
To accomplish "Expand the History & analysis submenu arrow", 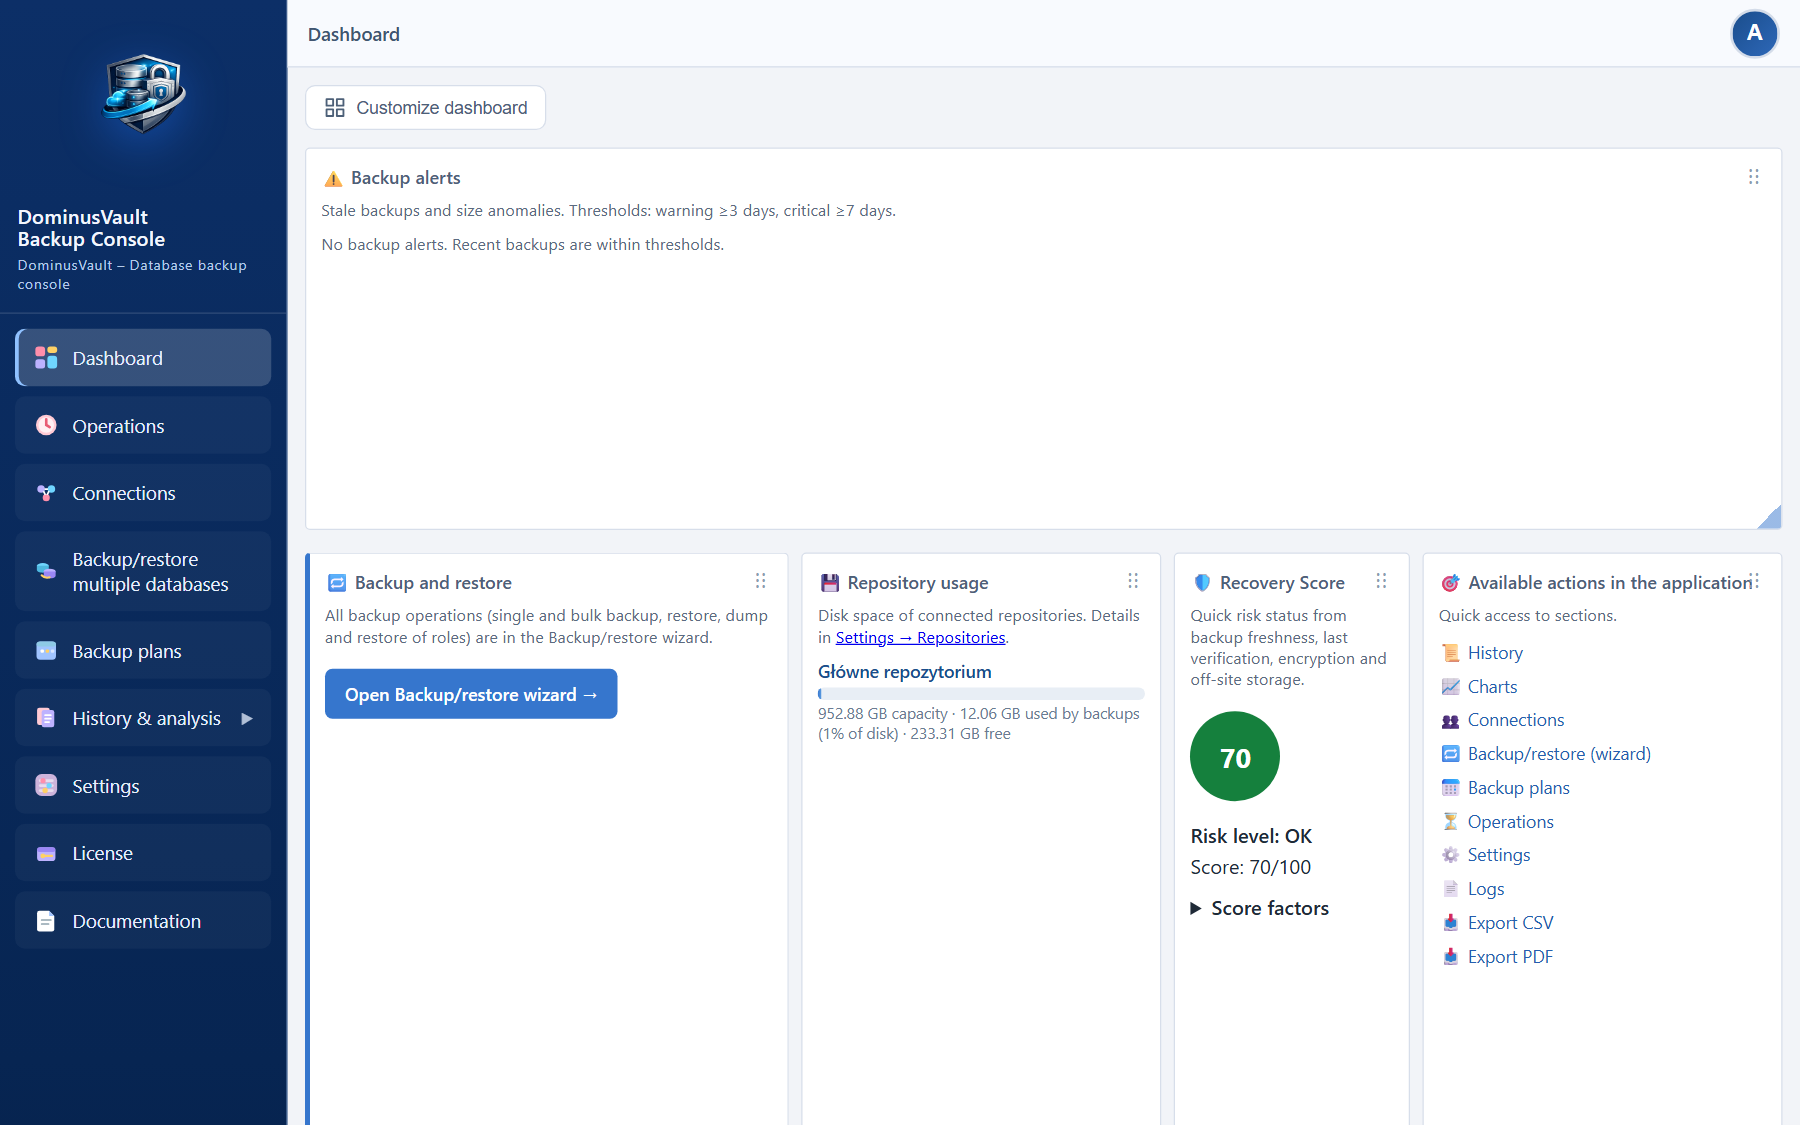I will (x=247, y=718).
